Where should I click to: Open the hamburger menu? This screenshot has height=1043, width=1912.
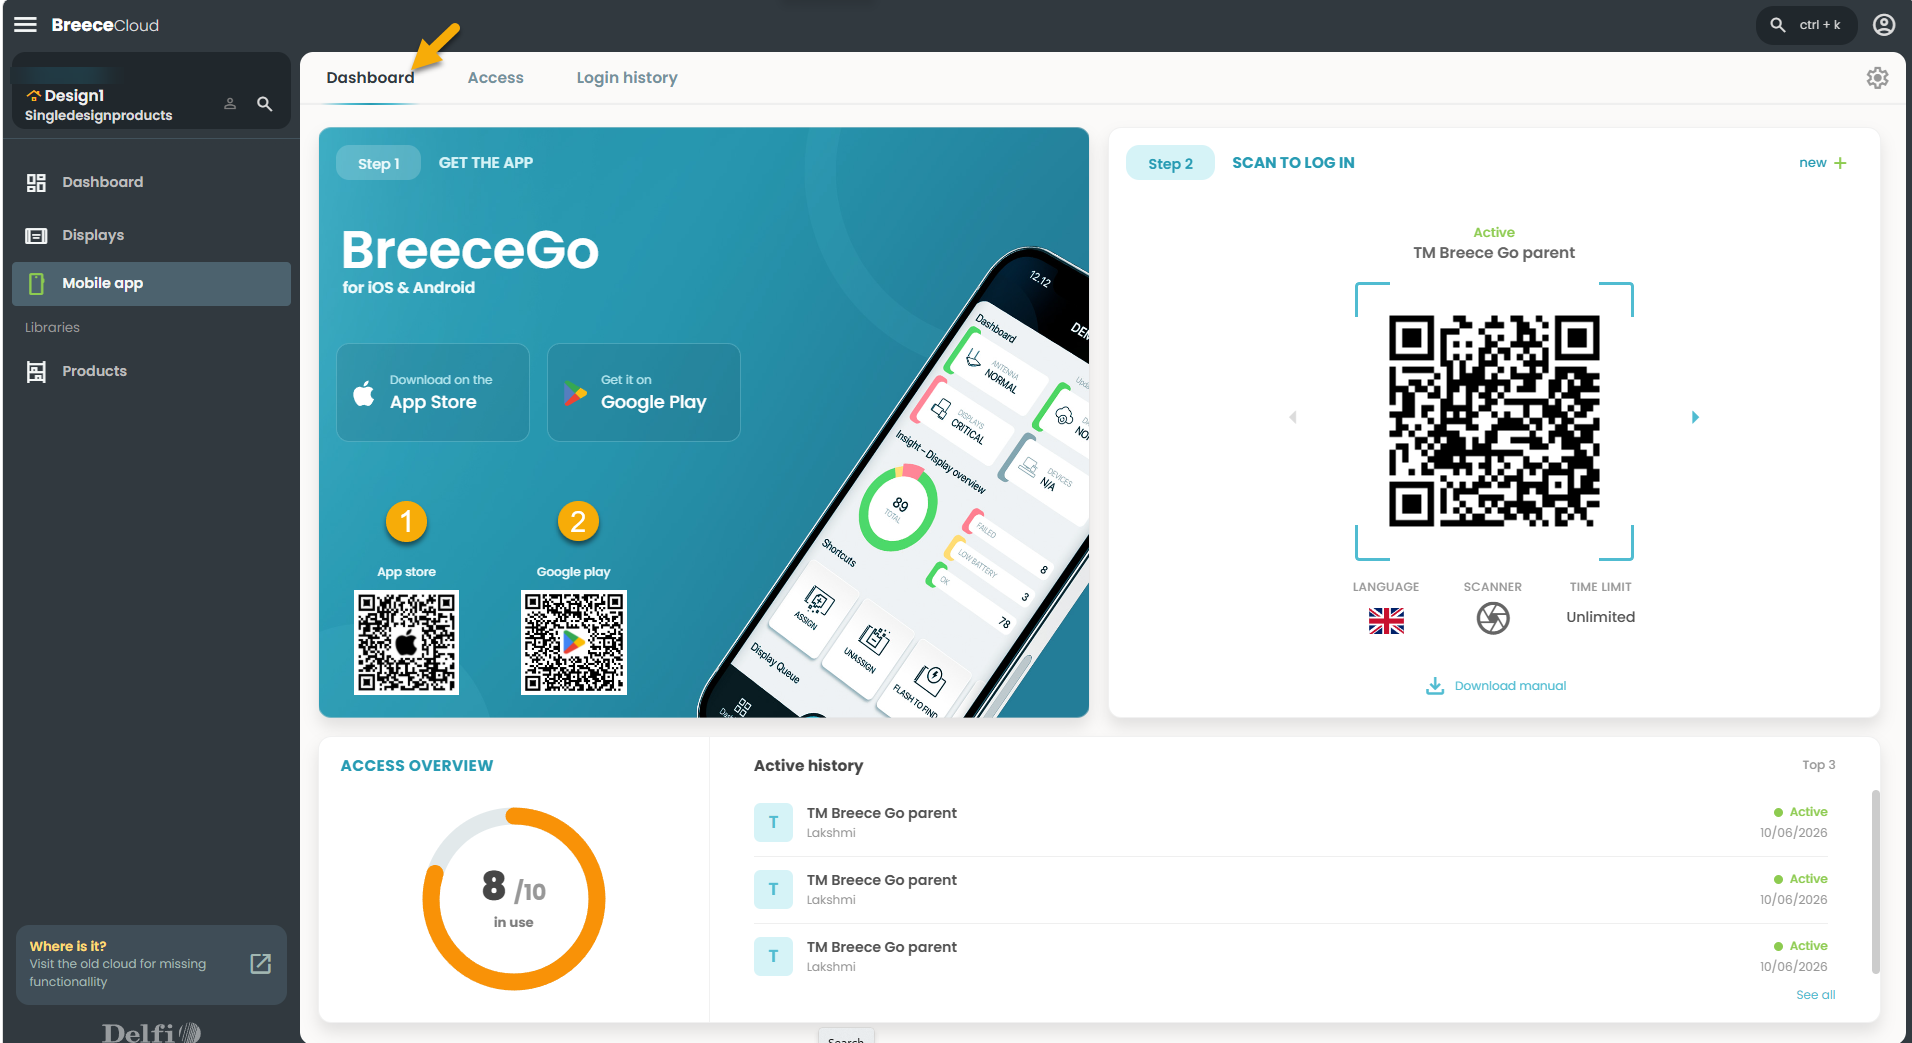coord(25,25)
